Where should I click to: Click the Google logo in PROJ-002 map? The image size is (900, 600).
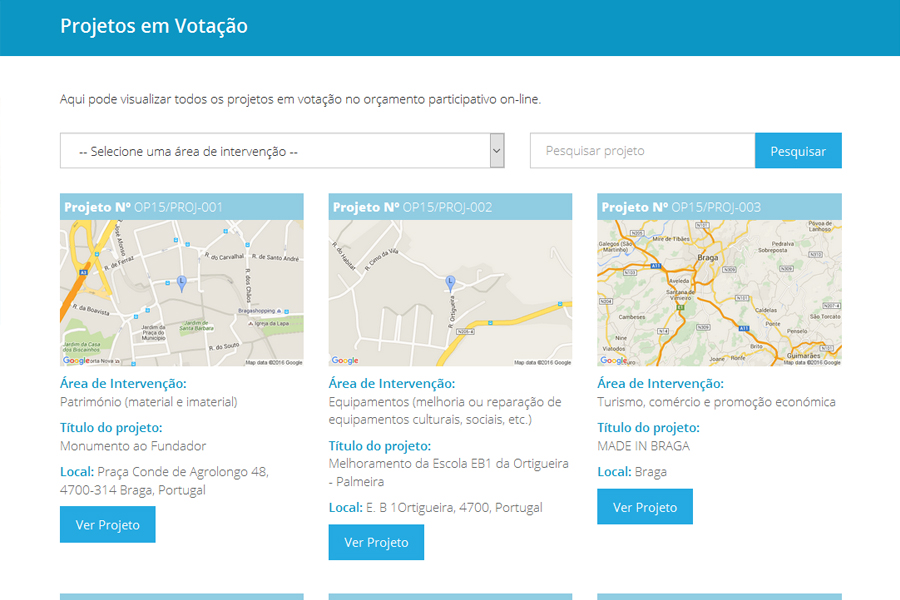345,361
